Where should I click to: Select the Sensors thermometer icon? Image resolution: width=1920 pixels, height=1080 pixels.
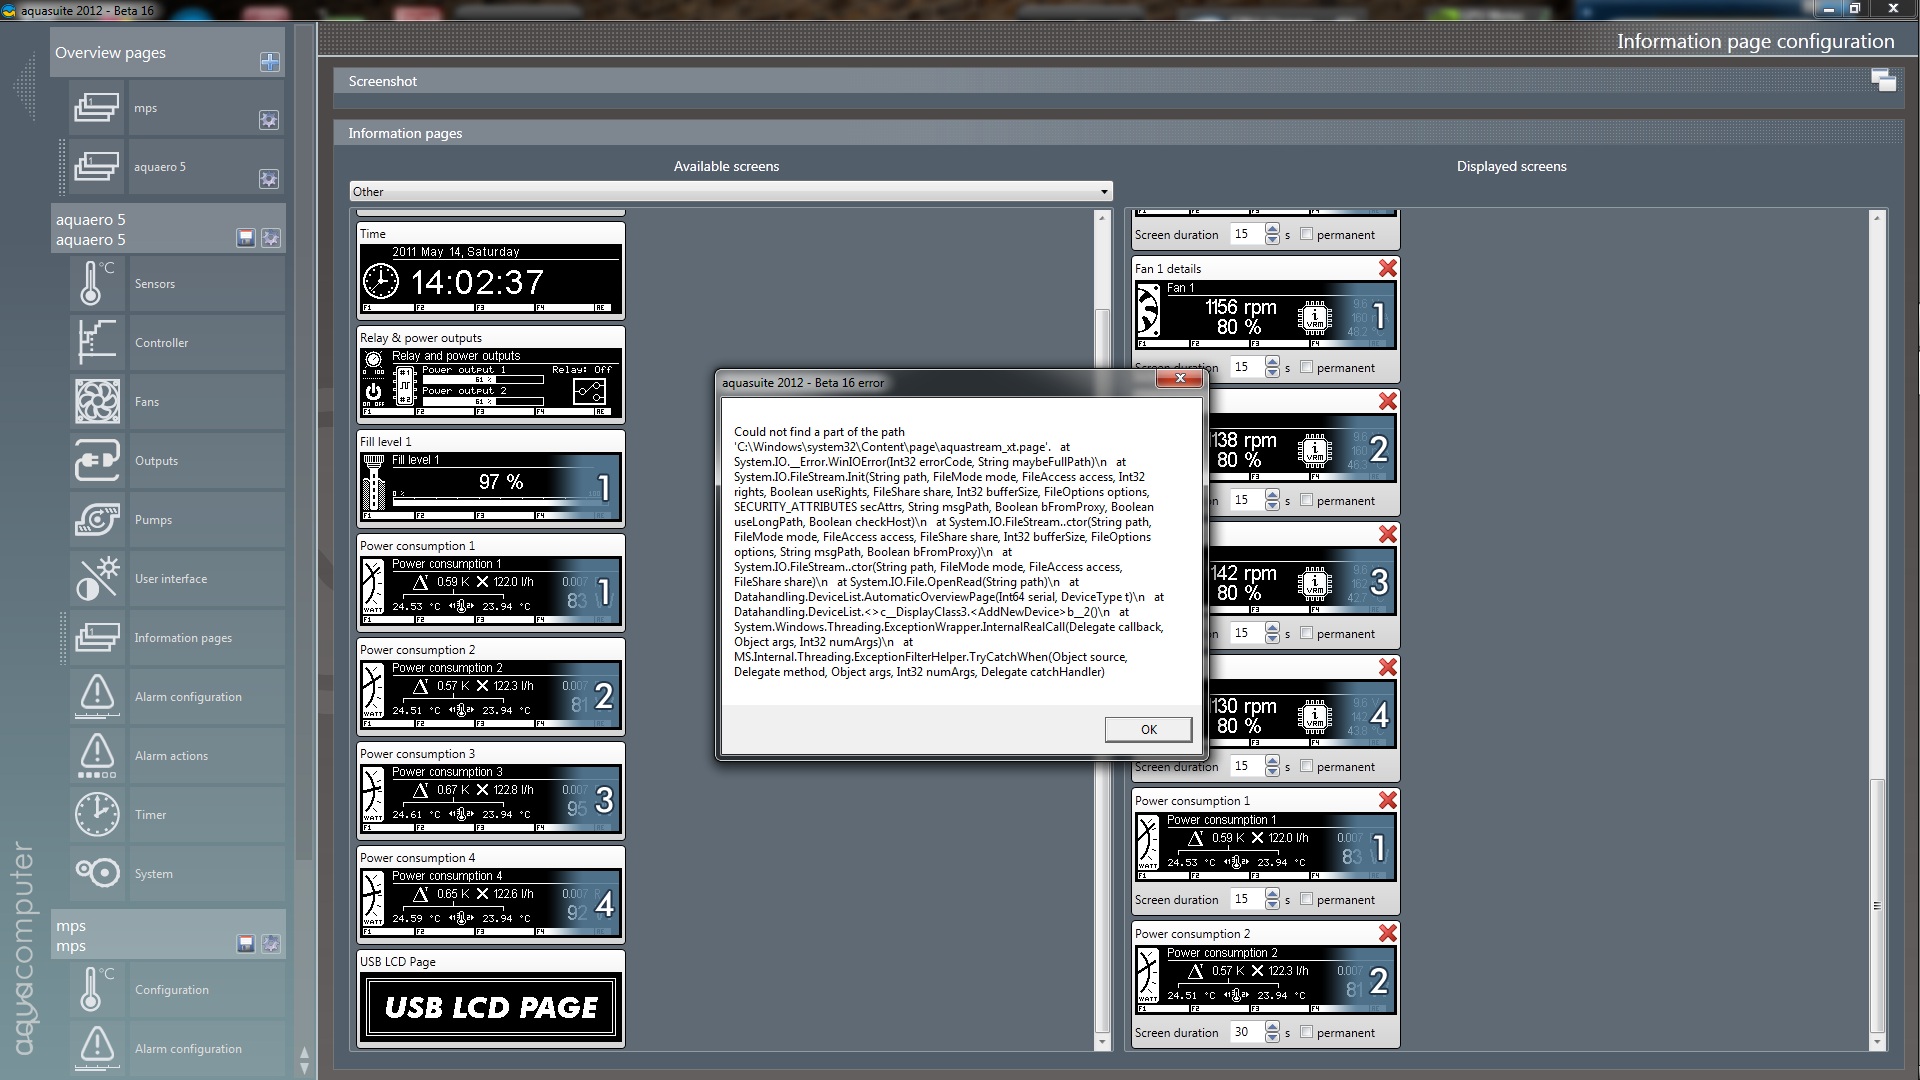click(97, 284)
